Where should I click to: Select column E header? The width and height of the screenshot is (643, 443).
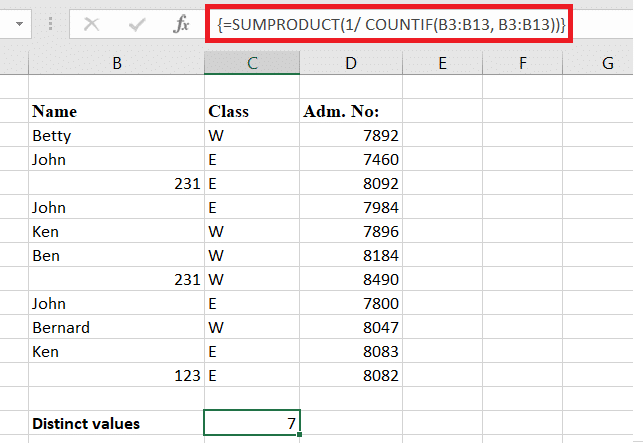click(441, 64)
